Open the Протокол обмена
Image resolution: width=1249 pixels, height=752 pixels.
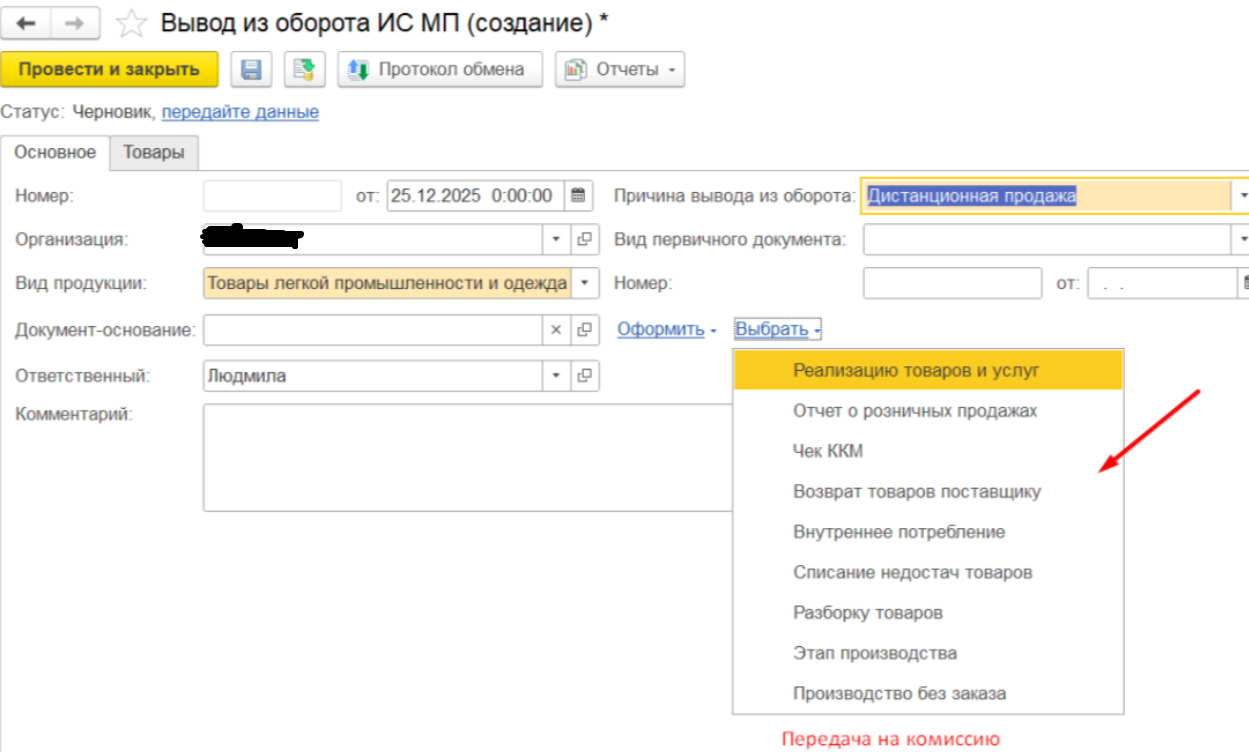[x=439, y=70]
